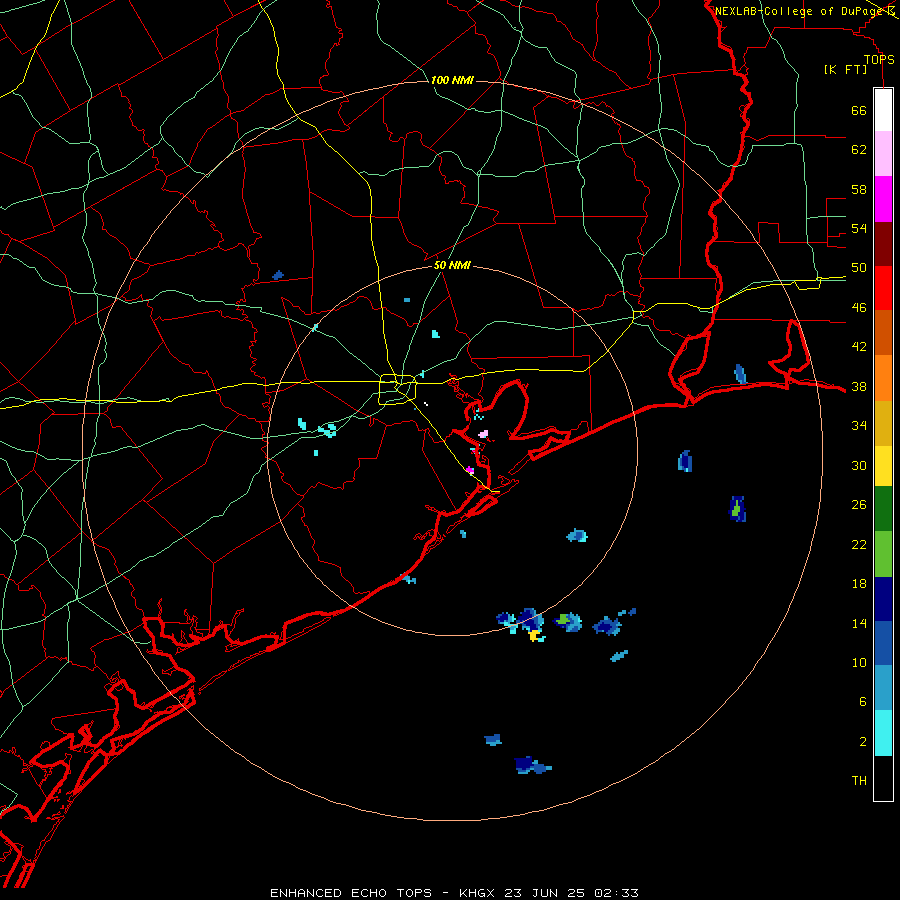The width and height of the screenshot is (900, 900).
Task: Select the bright red legend swatch
Action: click(x=883, y=288)
